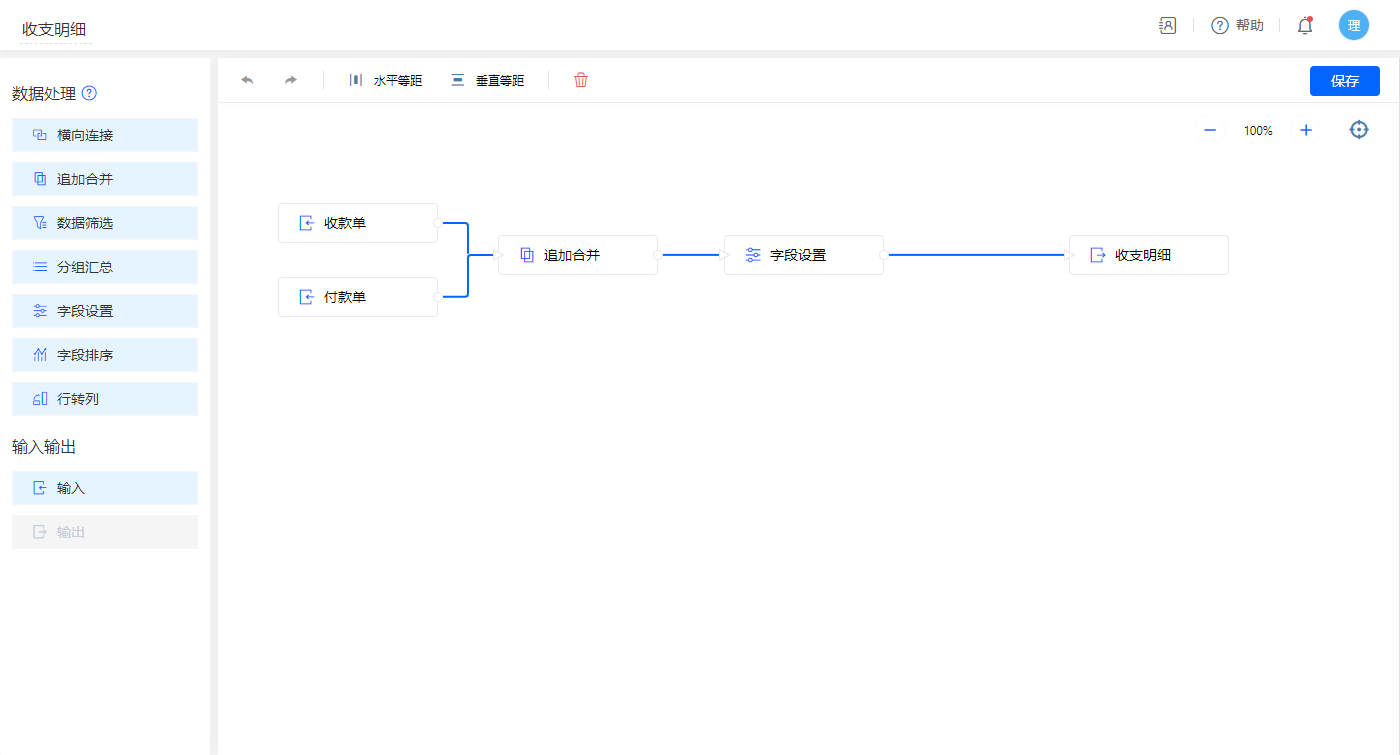Zoom out with the minus button
Screen dimensions: 1400x755
click(x=1210, y=130)
